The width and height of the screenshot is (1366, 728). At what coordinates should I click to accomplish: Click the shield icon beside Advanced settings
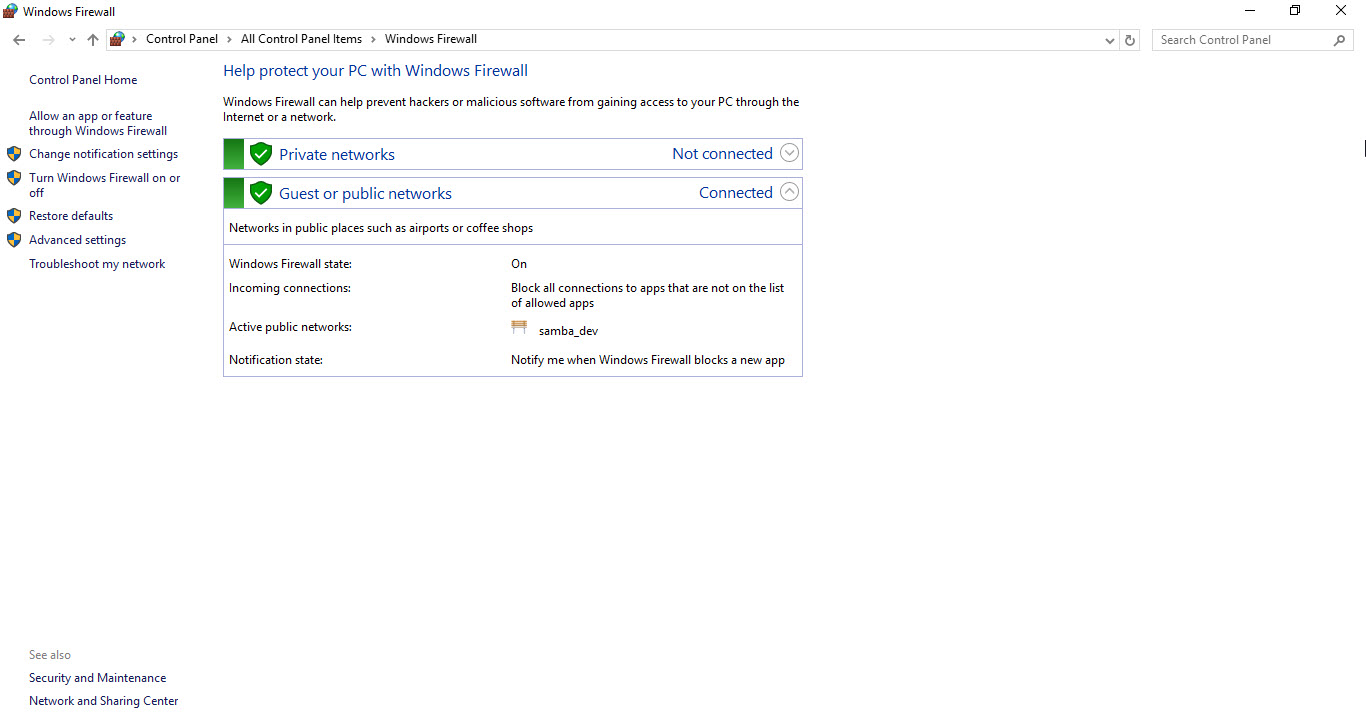[14, 239]
